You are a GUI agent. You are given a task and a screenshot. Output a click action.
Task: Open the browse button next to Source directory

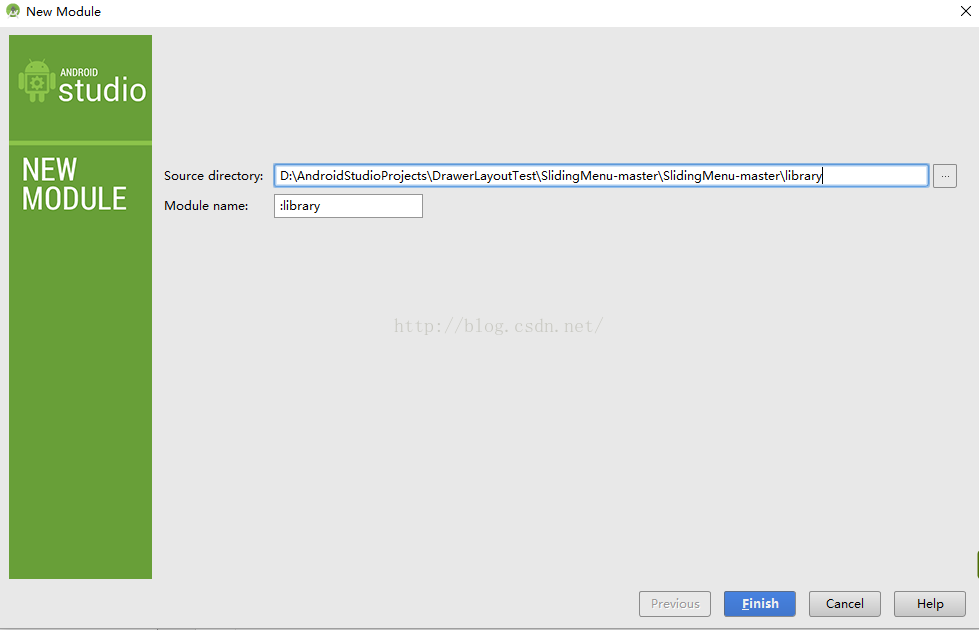tap(945, 176)
